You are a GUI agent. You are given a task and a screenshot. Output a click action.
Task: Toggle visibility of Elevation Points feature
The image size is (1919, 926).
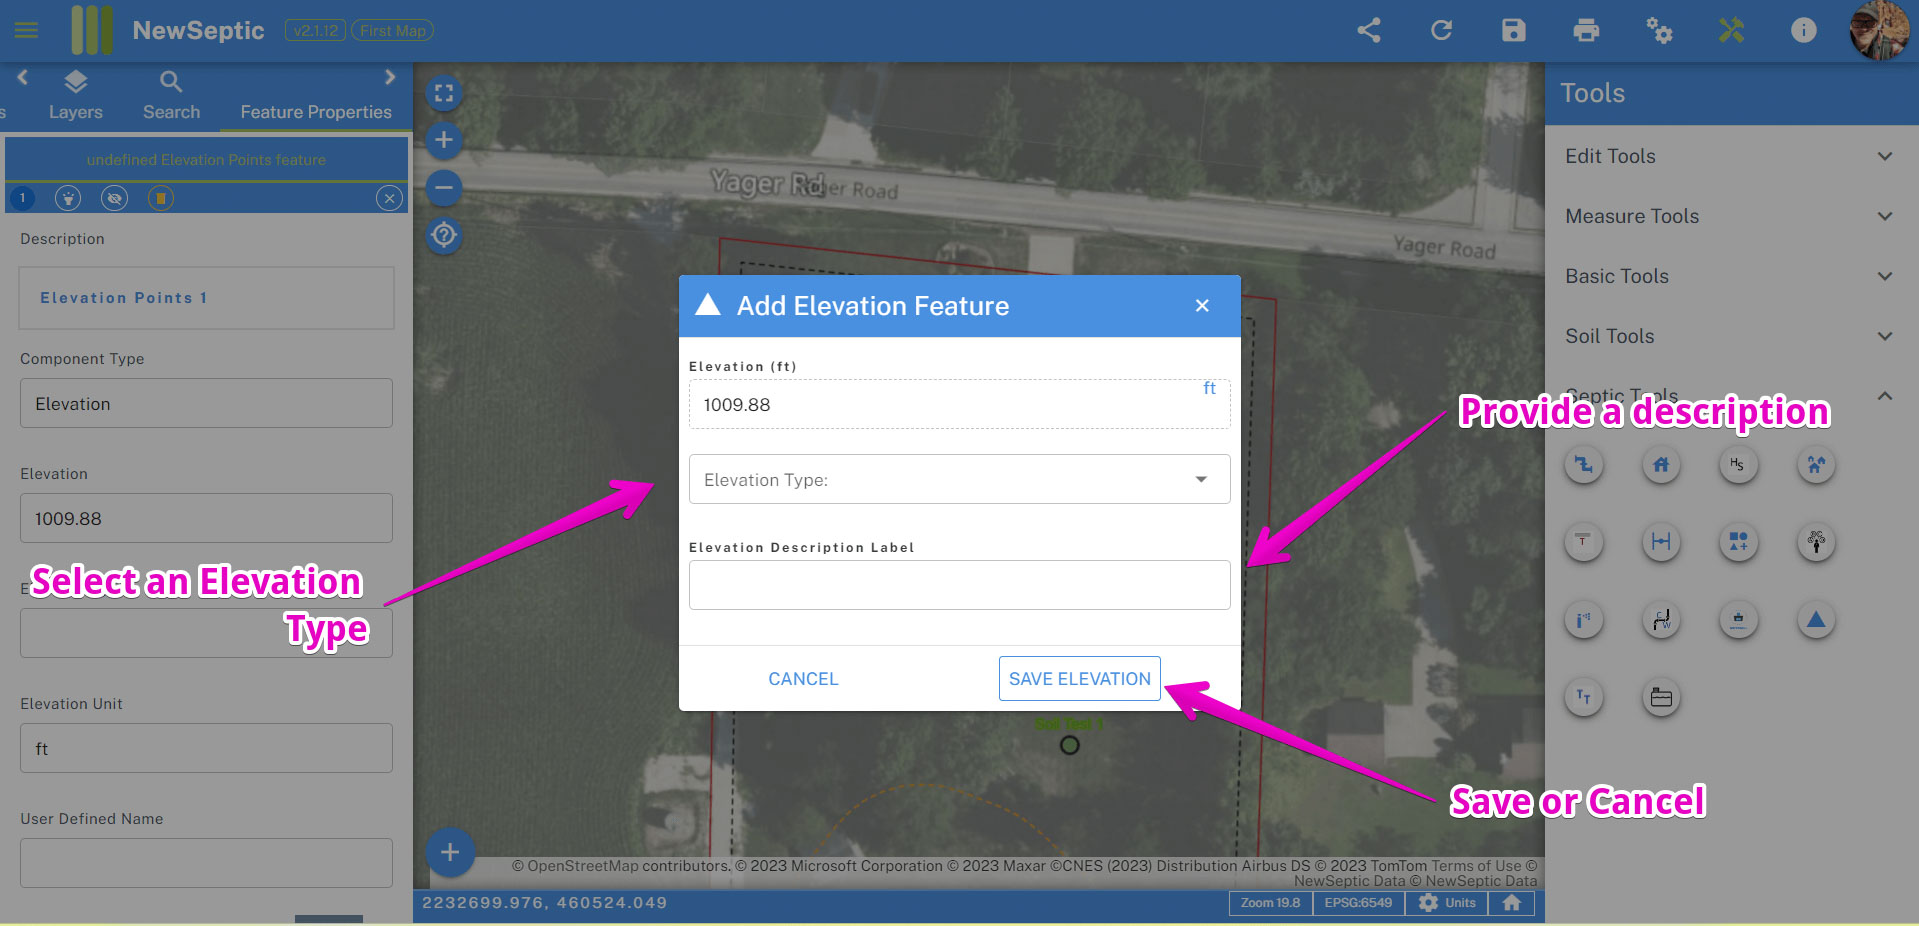(115, 198)
